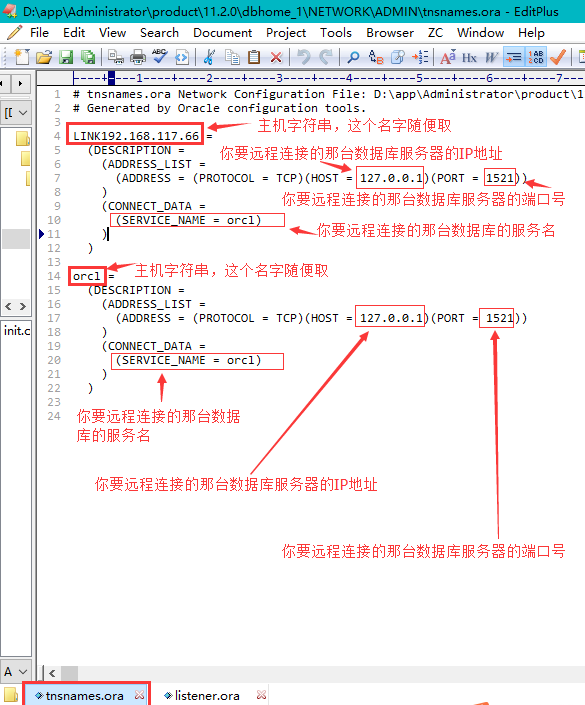The image size is (585, 705).
Task: Toggle word wrap with the W icon
Action: tap(491, 57)
